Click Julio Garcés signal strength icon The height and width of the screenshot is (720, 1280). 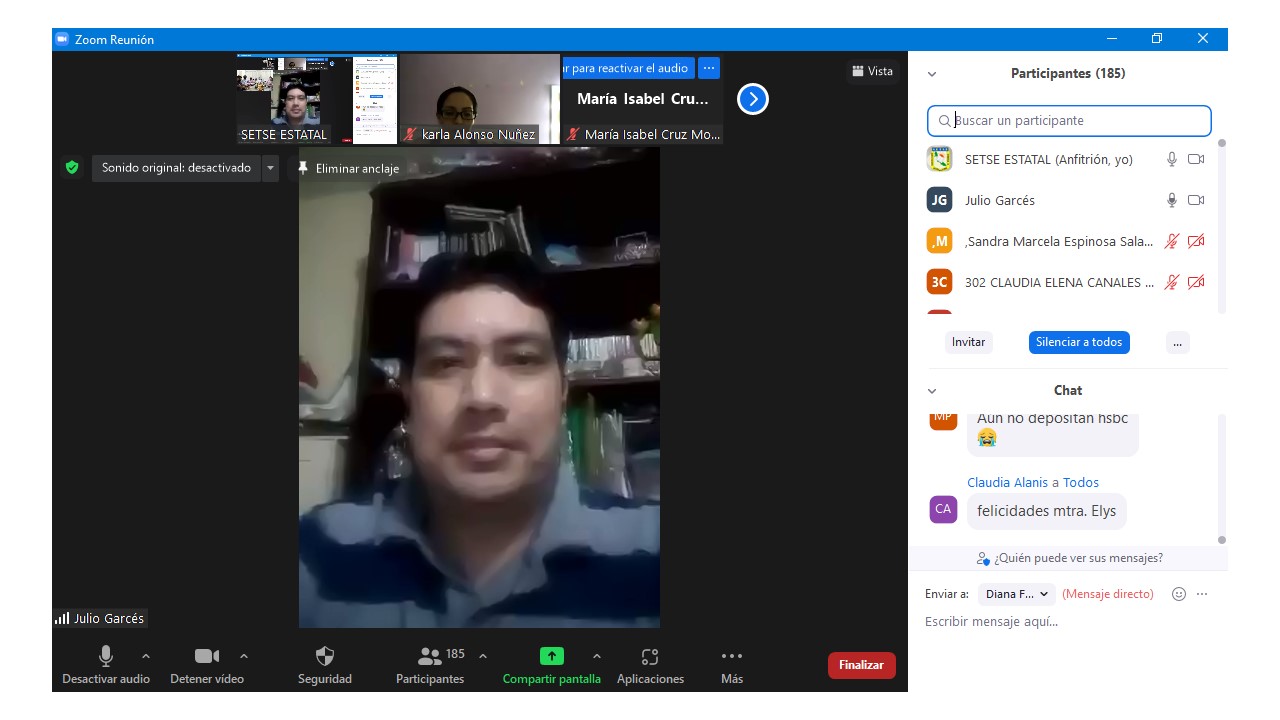tap(62, 619)
